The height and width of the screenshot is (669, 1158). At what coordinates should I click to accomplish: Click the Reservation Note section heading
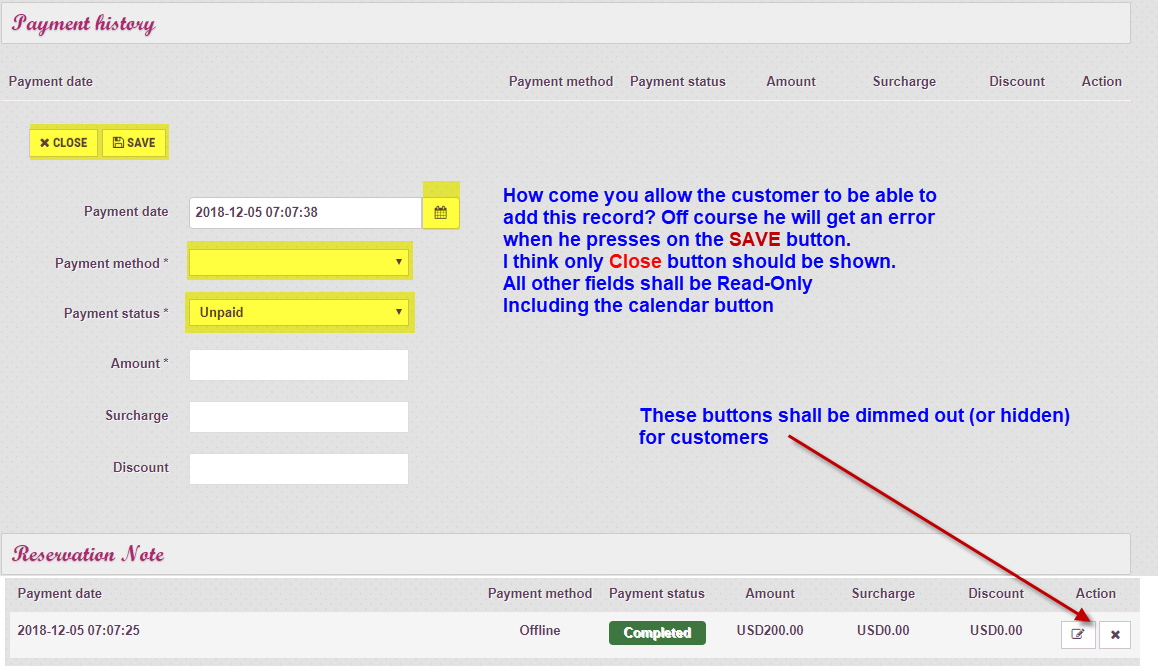click(x=88, y=554)
